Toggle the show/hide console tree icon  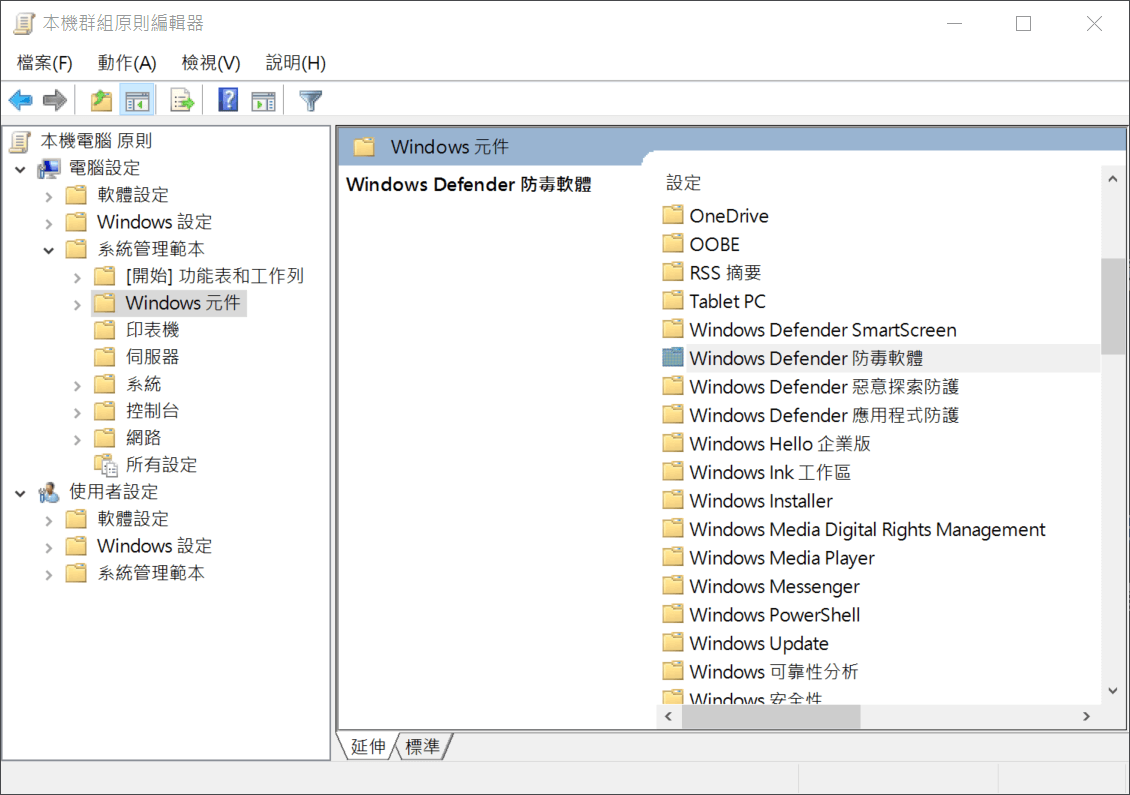coord(137,100)
